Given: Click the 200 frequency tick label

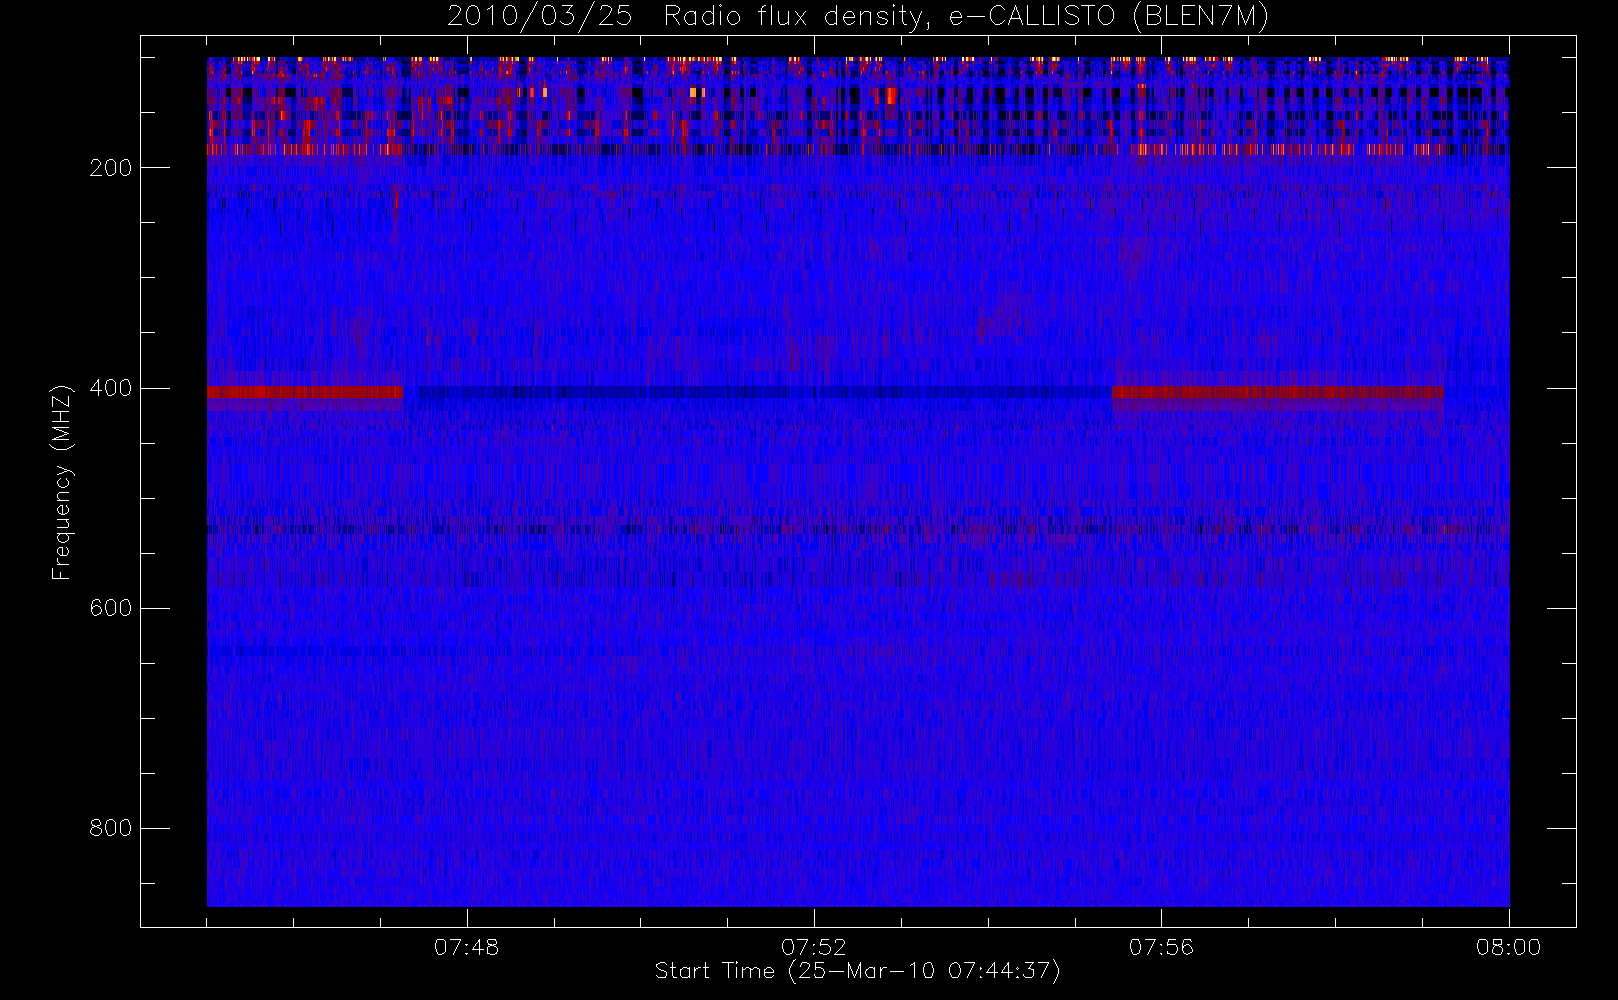Looking at the screenshot, I should 110,168.
